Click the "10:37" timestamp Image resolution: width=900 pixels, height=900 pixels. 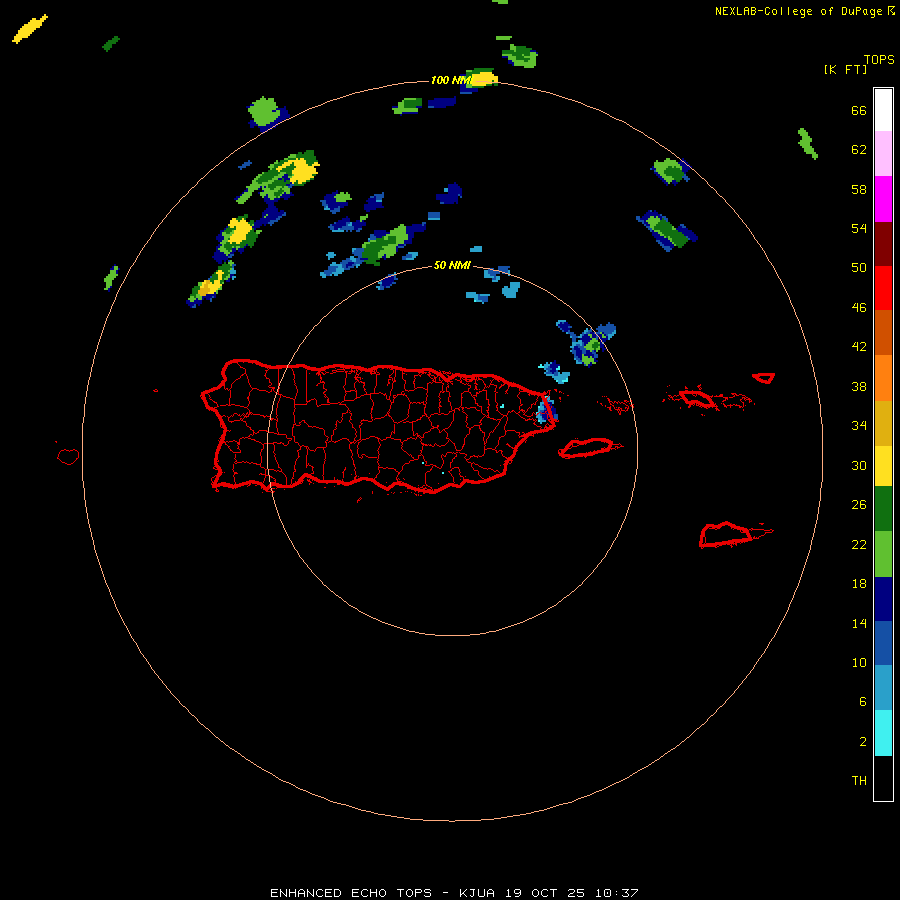pos(617,893)
